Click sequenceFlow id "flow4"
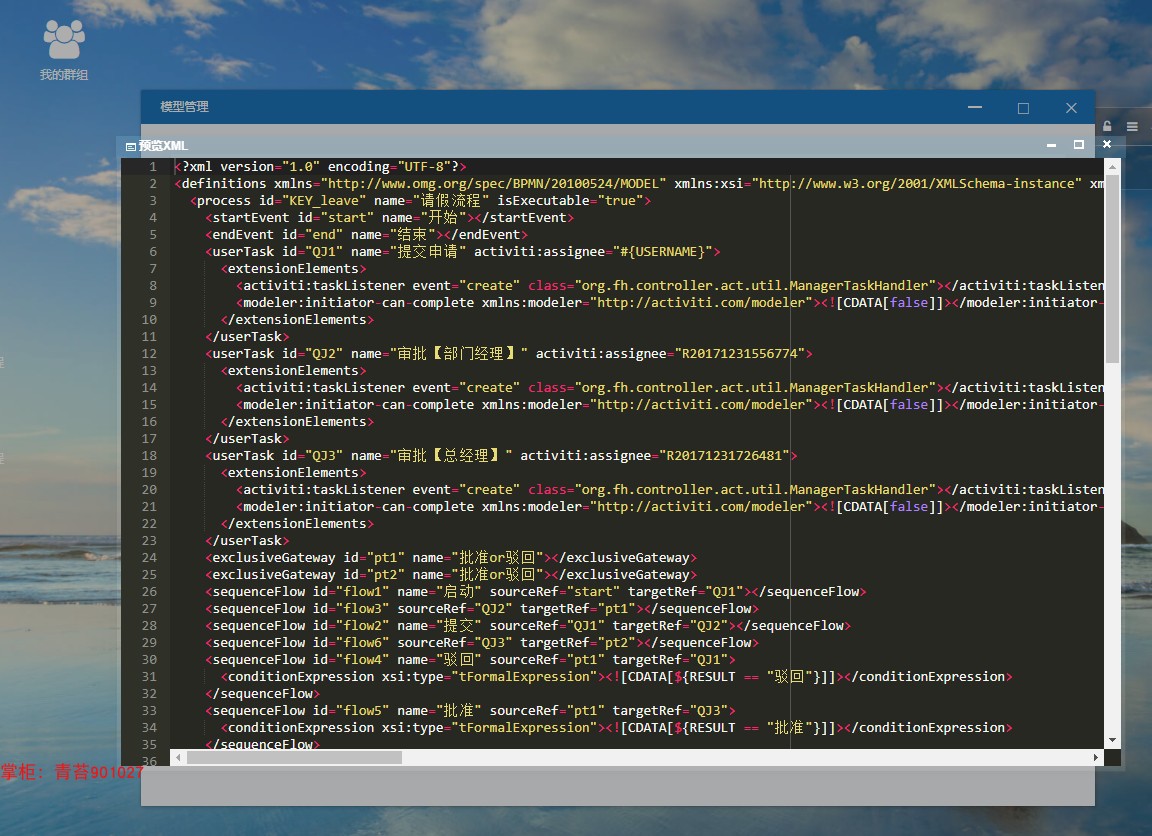This screenshot has width=1152, height=836. tap(362, 659)
